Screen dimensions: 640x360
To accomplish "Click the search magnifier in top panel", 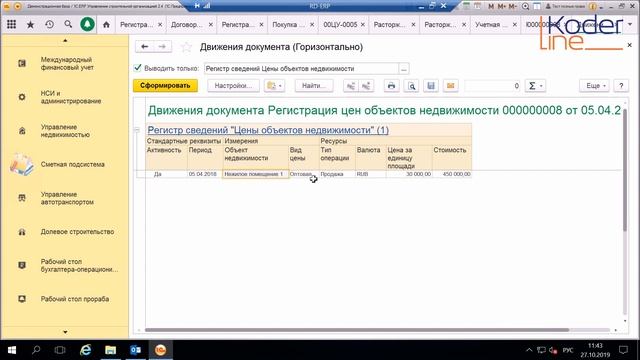I will point(68,24).
